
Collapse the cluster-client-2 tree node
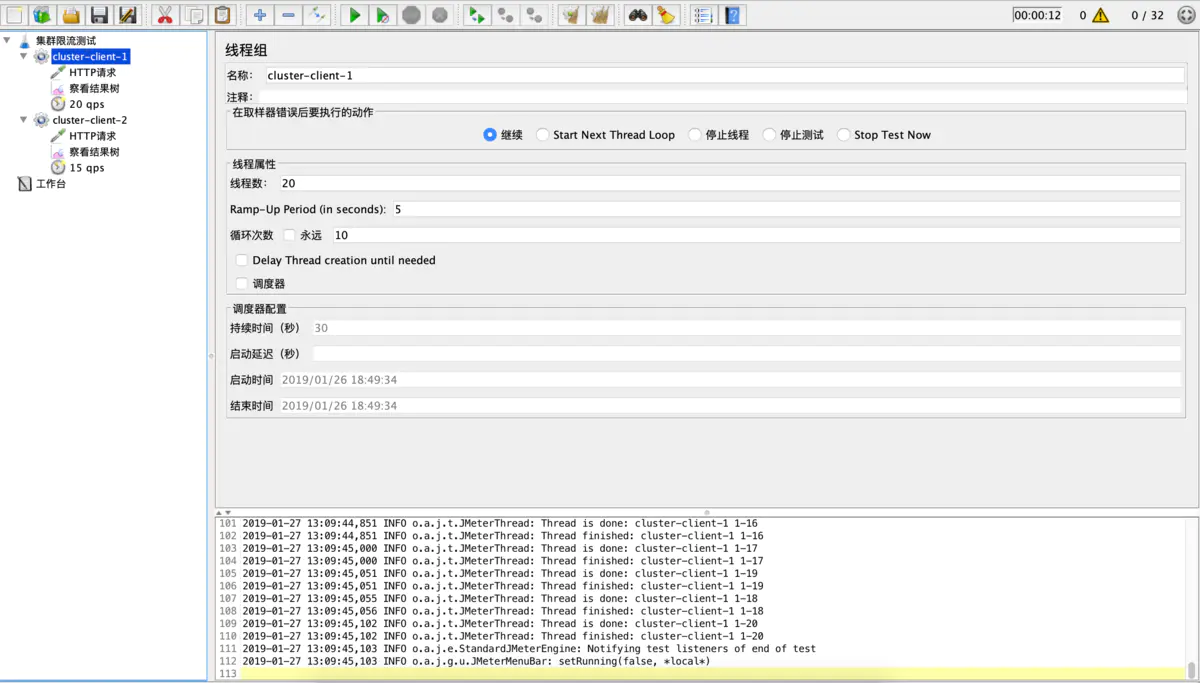[24, 120]
